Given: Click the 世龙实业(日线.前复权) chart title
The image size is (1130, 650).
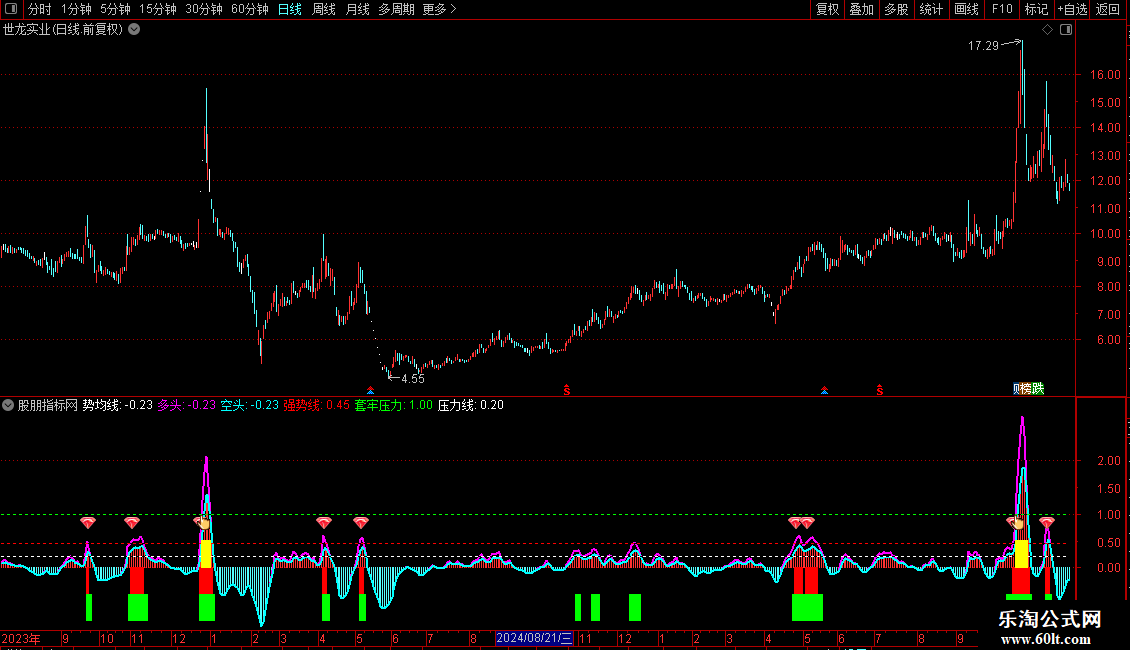Looking at the screenshot, I should coord(63,30).
